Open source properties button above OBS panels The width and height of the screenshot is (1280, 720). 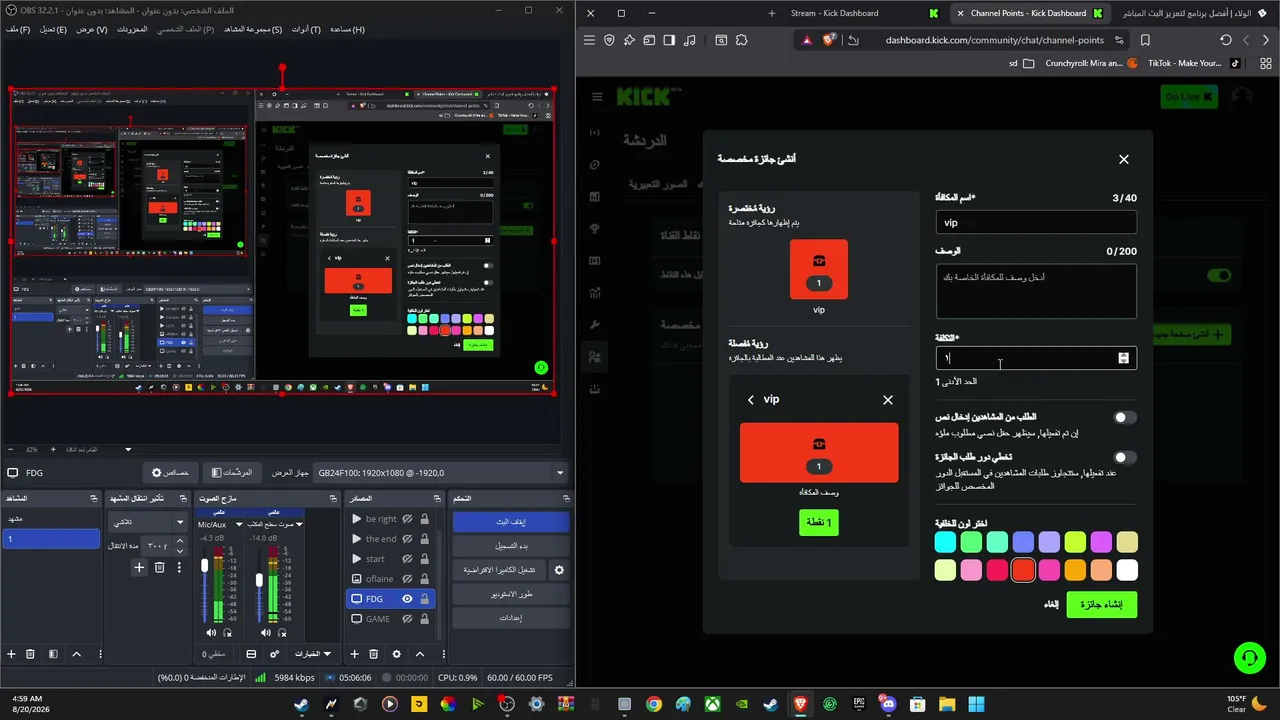point(170,473)
